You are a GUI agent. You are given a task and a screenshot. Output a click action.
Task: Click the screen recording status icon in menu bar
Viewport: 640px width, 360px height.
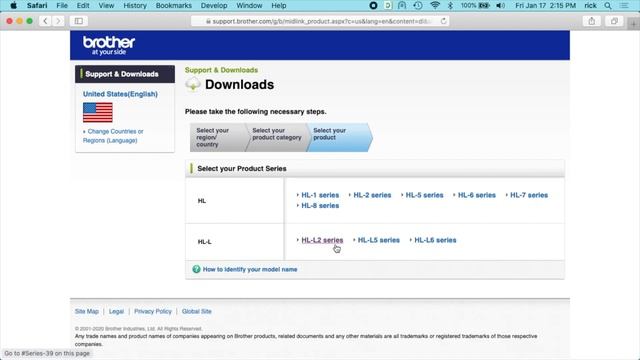[373, 6]
